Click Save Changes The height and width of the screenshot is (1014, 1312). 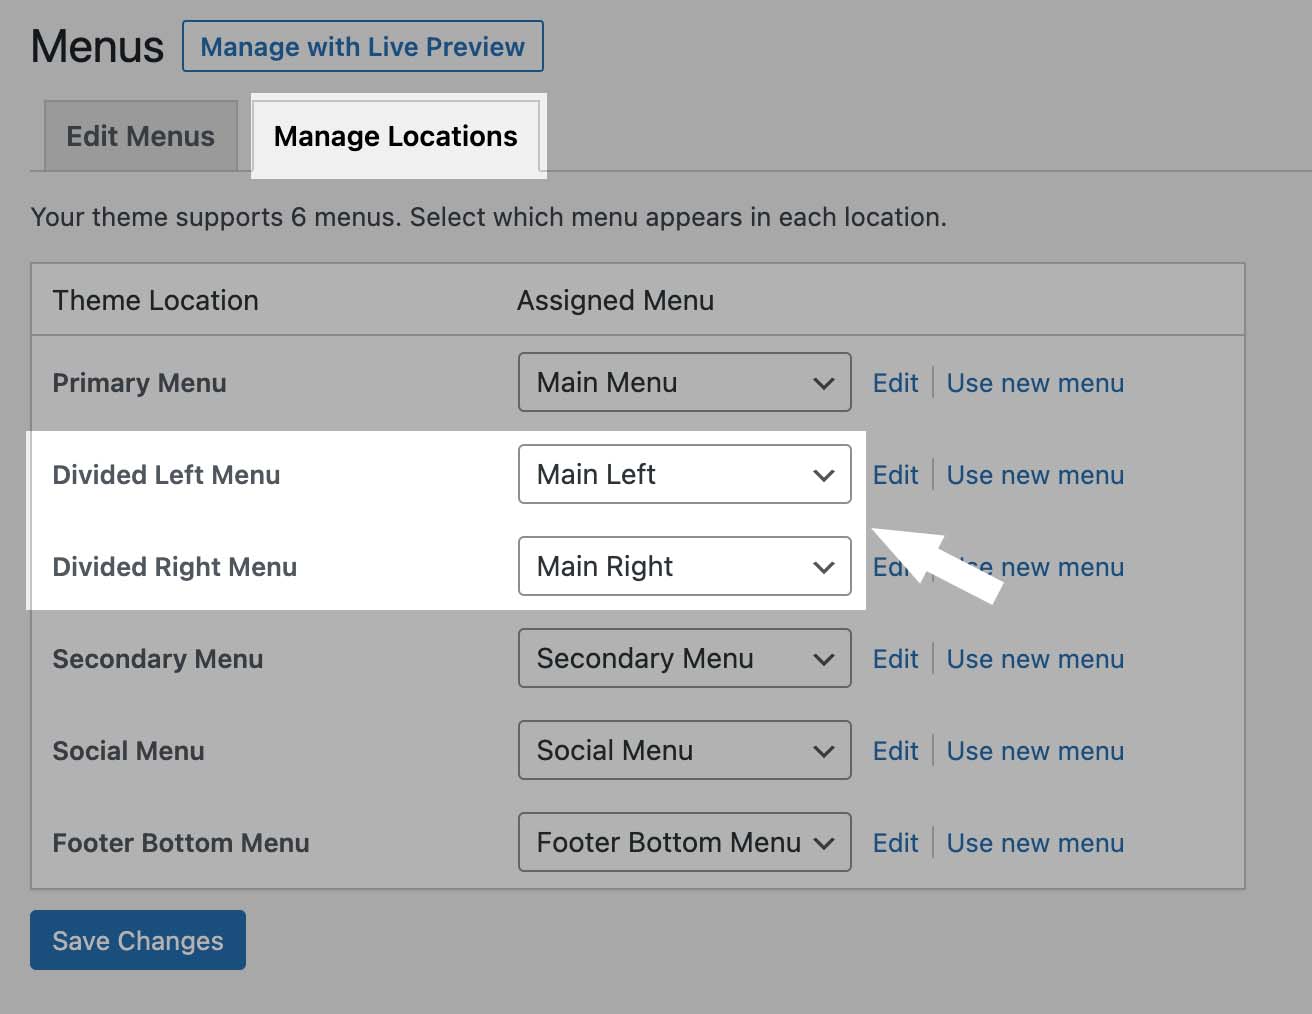coord(137,940)
